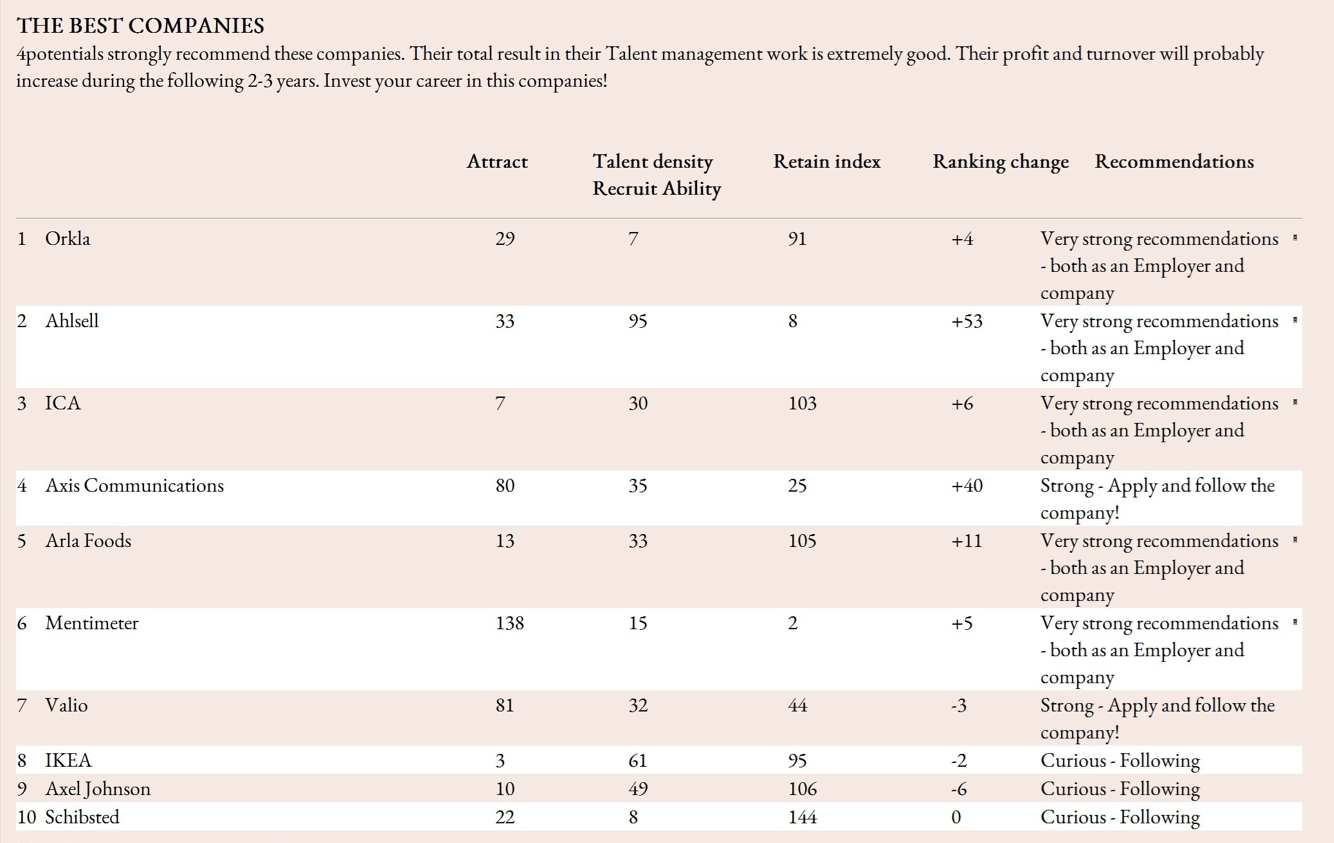Select THE BEST COMPANIES heading
The height and width of the screenshot is (843, 1334).
coord(140,26)
